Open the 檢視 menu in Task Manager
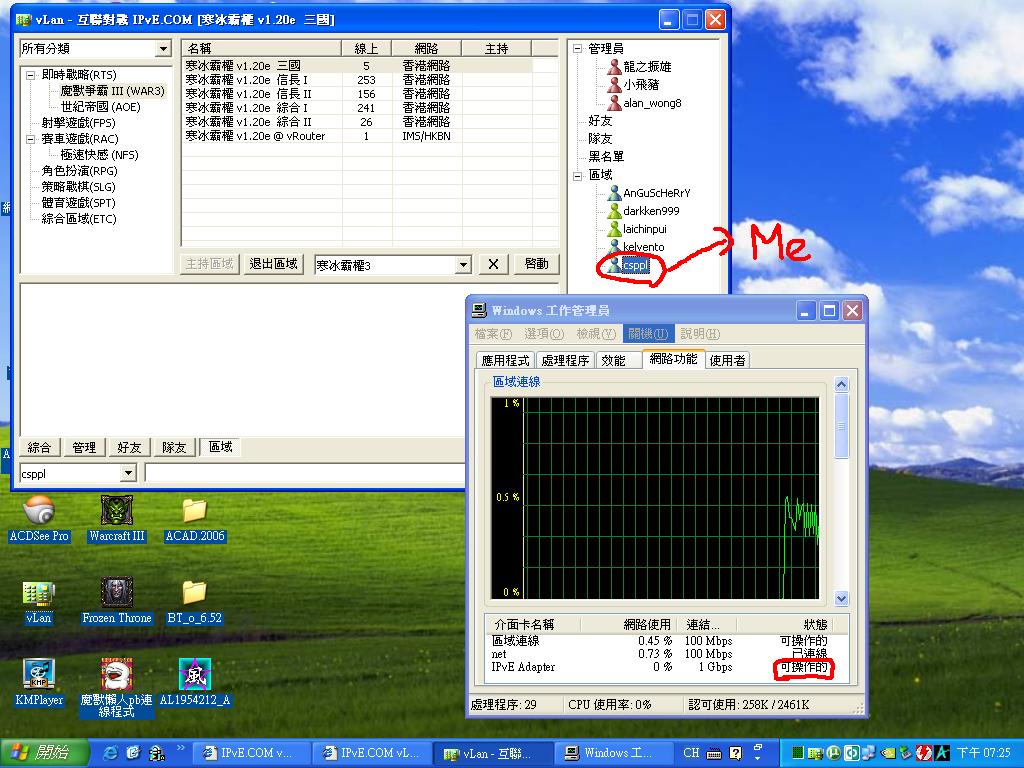This screenshot has height=768, width=1024. coord(595,333)
